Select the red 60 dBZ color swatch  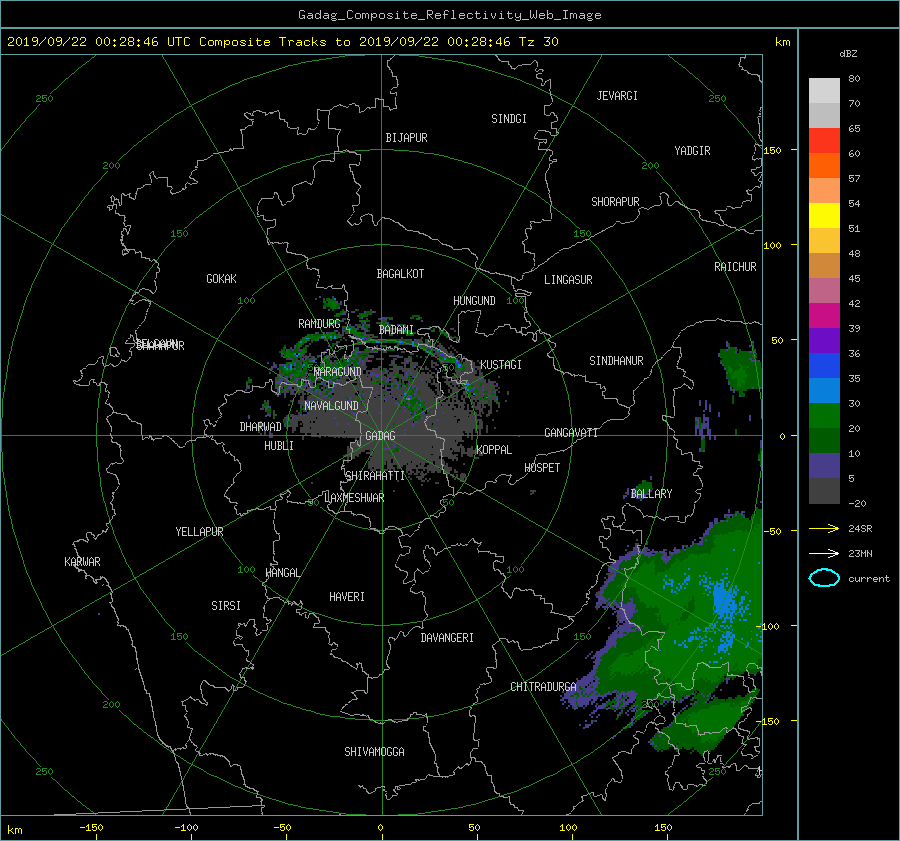coord(824,140)
